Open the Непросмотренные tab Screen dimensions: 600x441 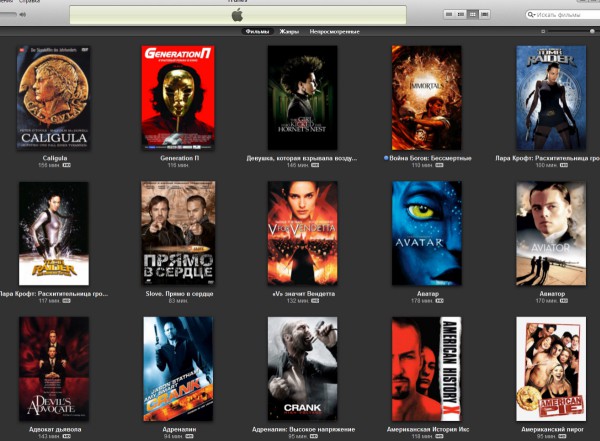coord(334,31)
